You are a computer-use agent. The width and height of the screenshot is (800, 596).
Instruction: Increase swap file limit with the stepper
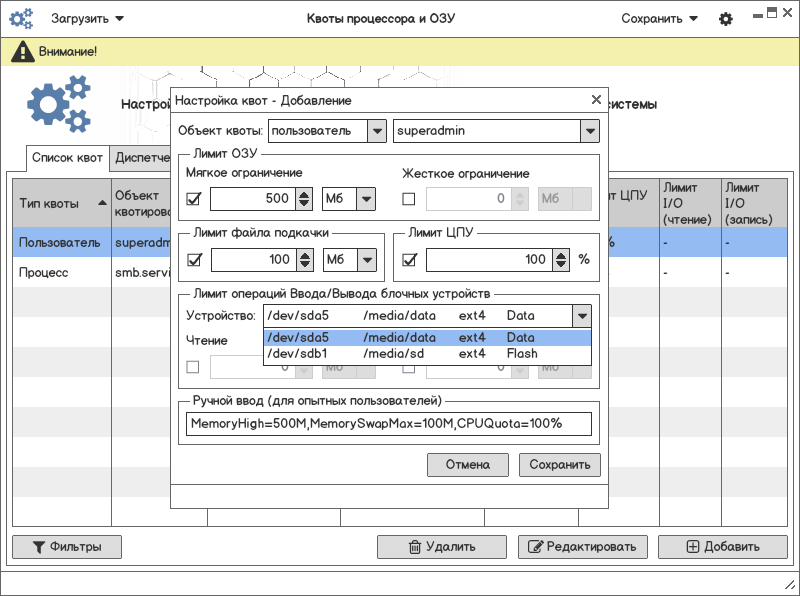point(305,255)
